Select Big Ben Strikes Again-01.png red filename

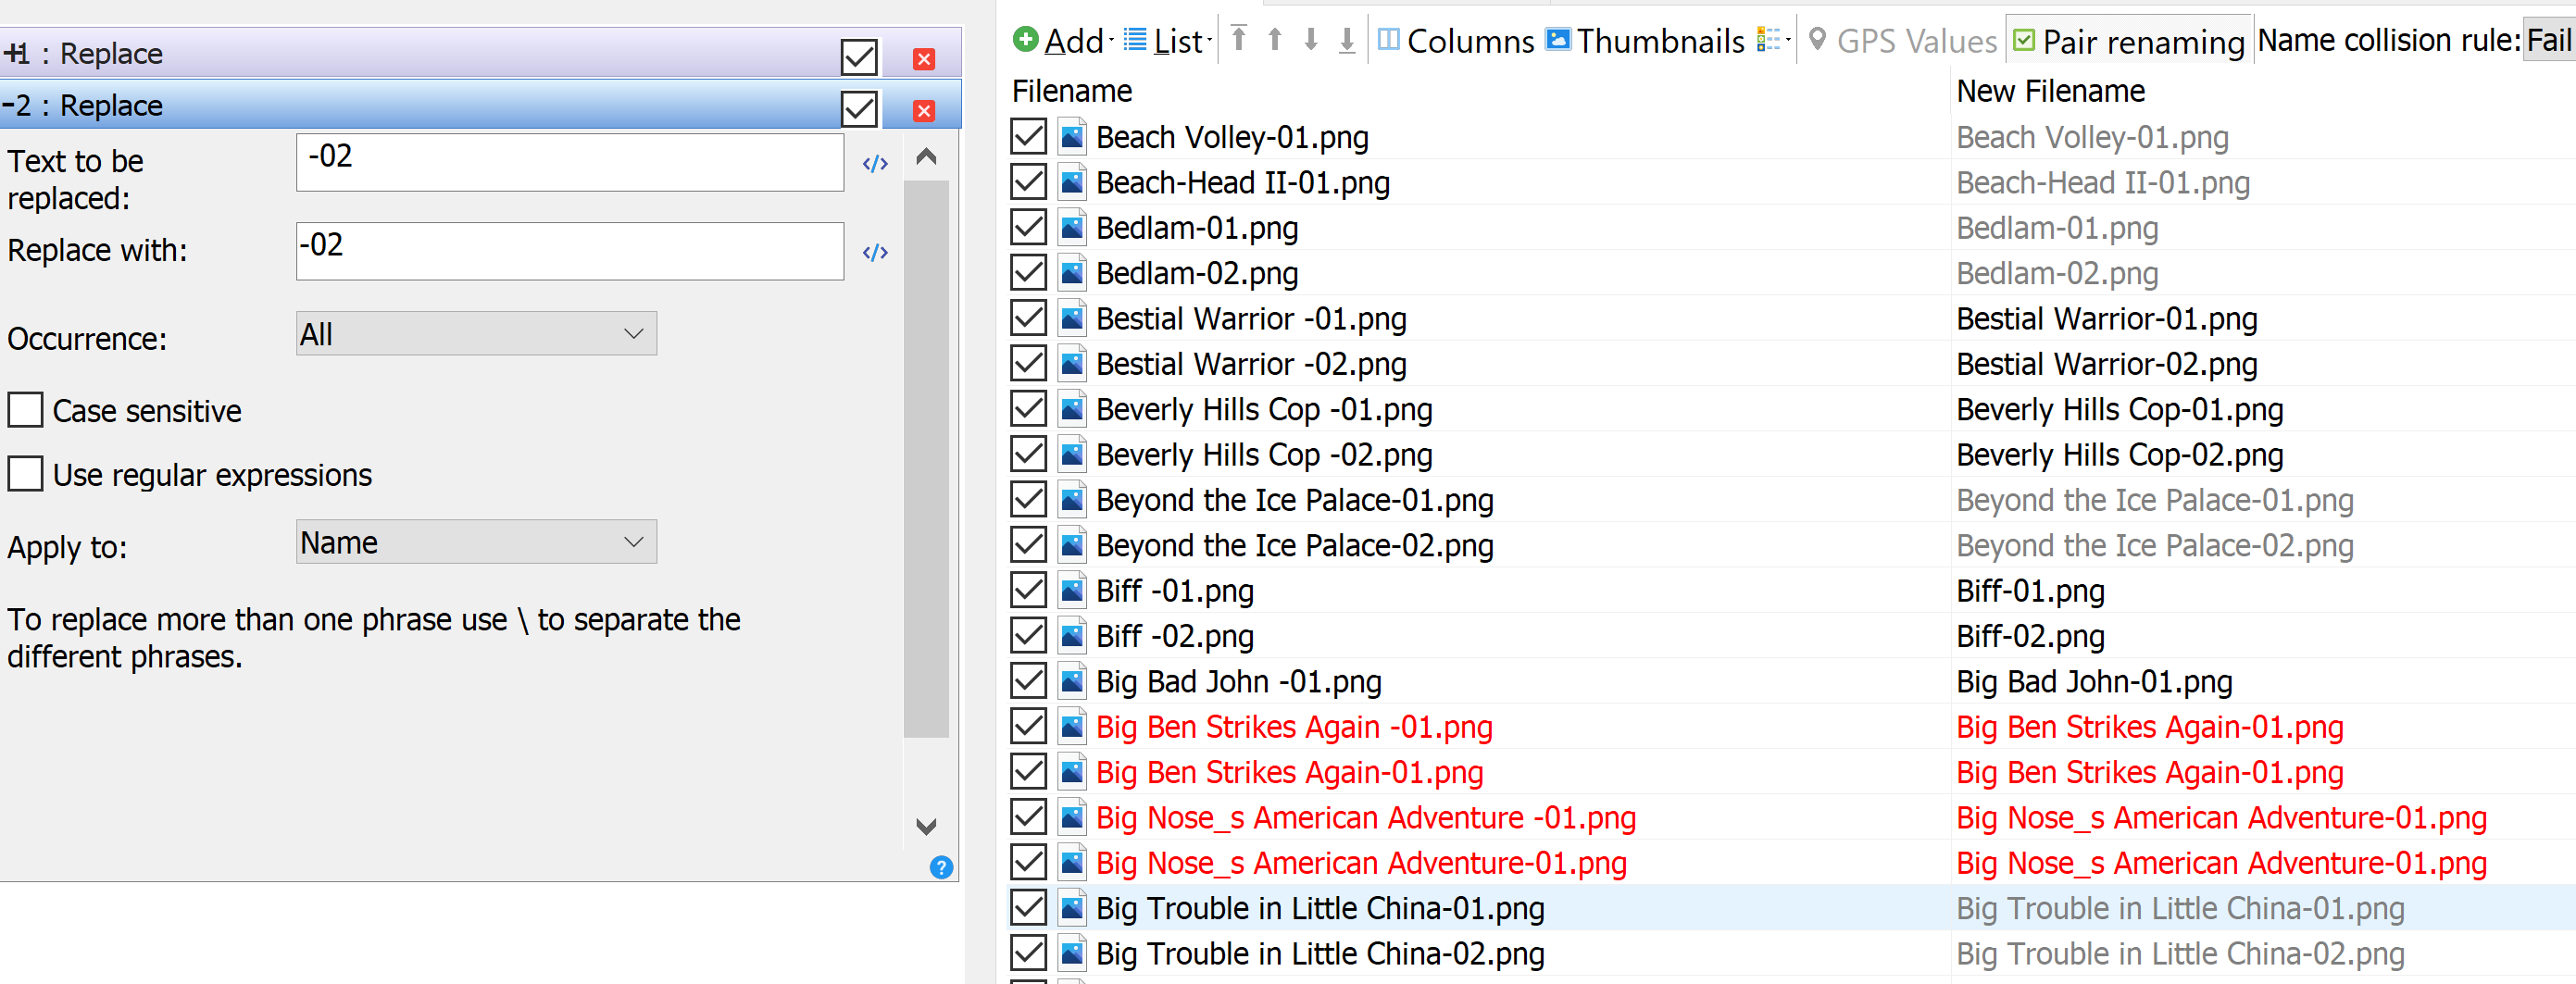click(x=1289, y=773)
